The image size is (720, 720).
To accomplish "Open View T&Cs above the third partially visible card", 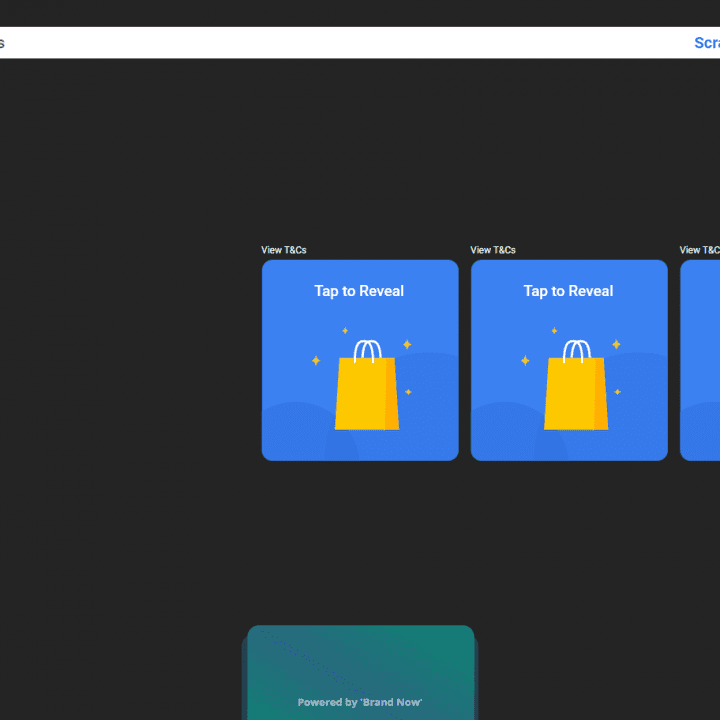I will 700,250.
